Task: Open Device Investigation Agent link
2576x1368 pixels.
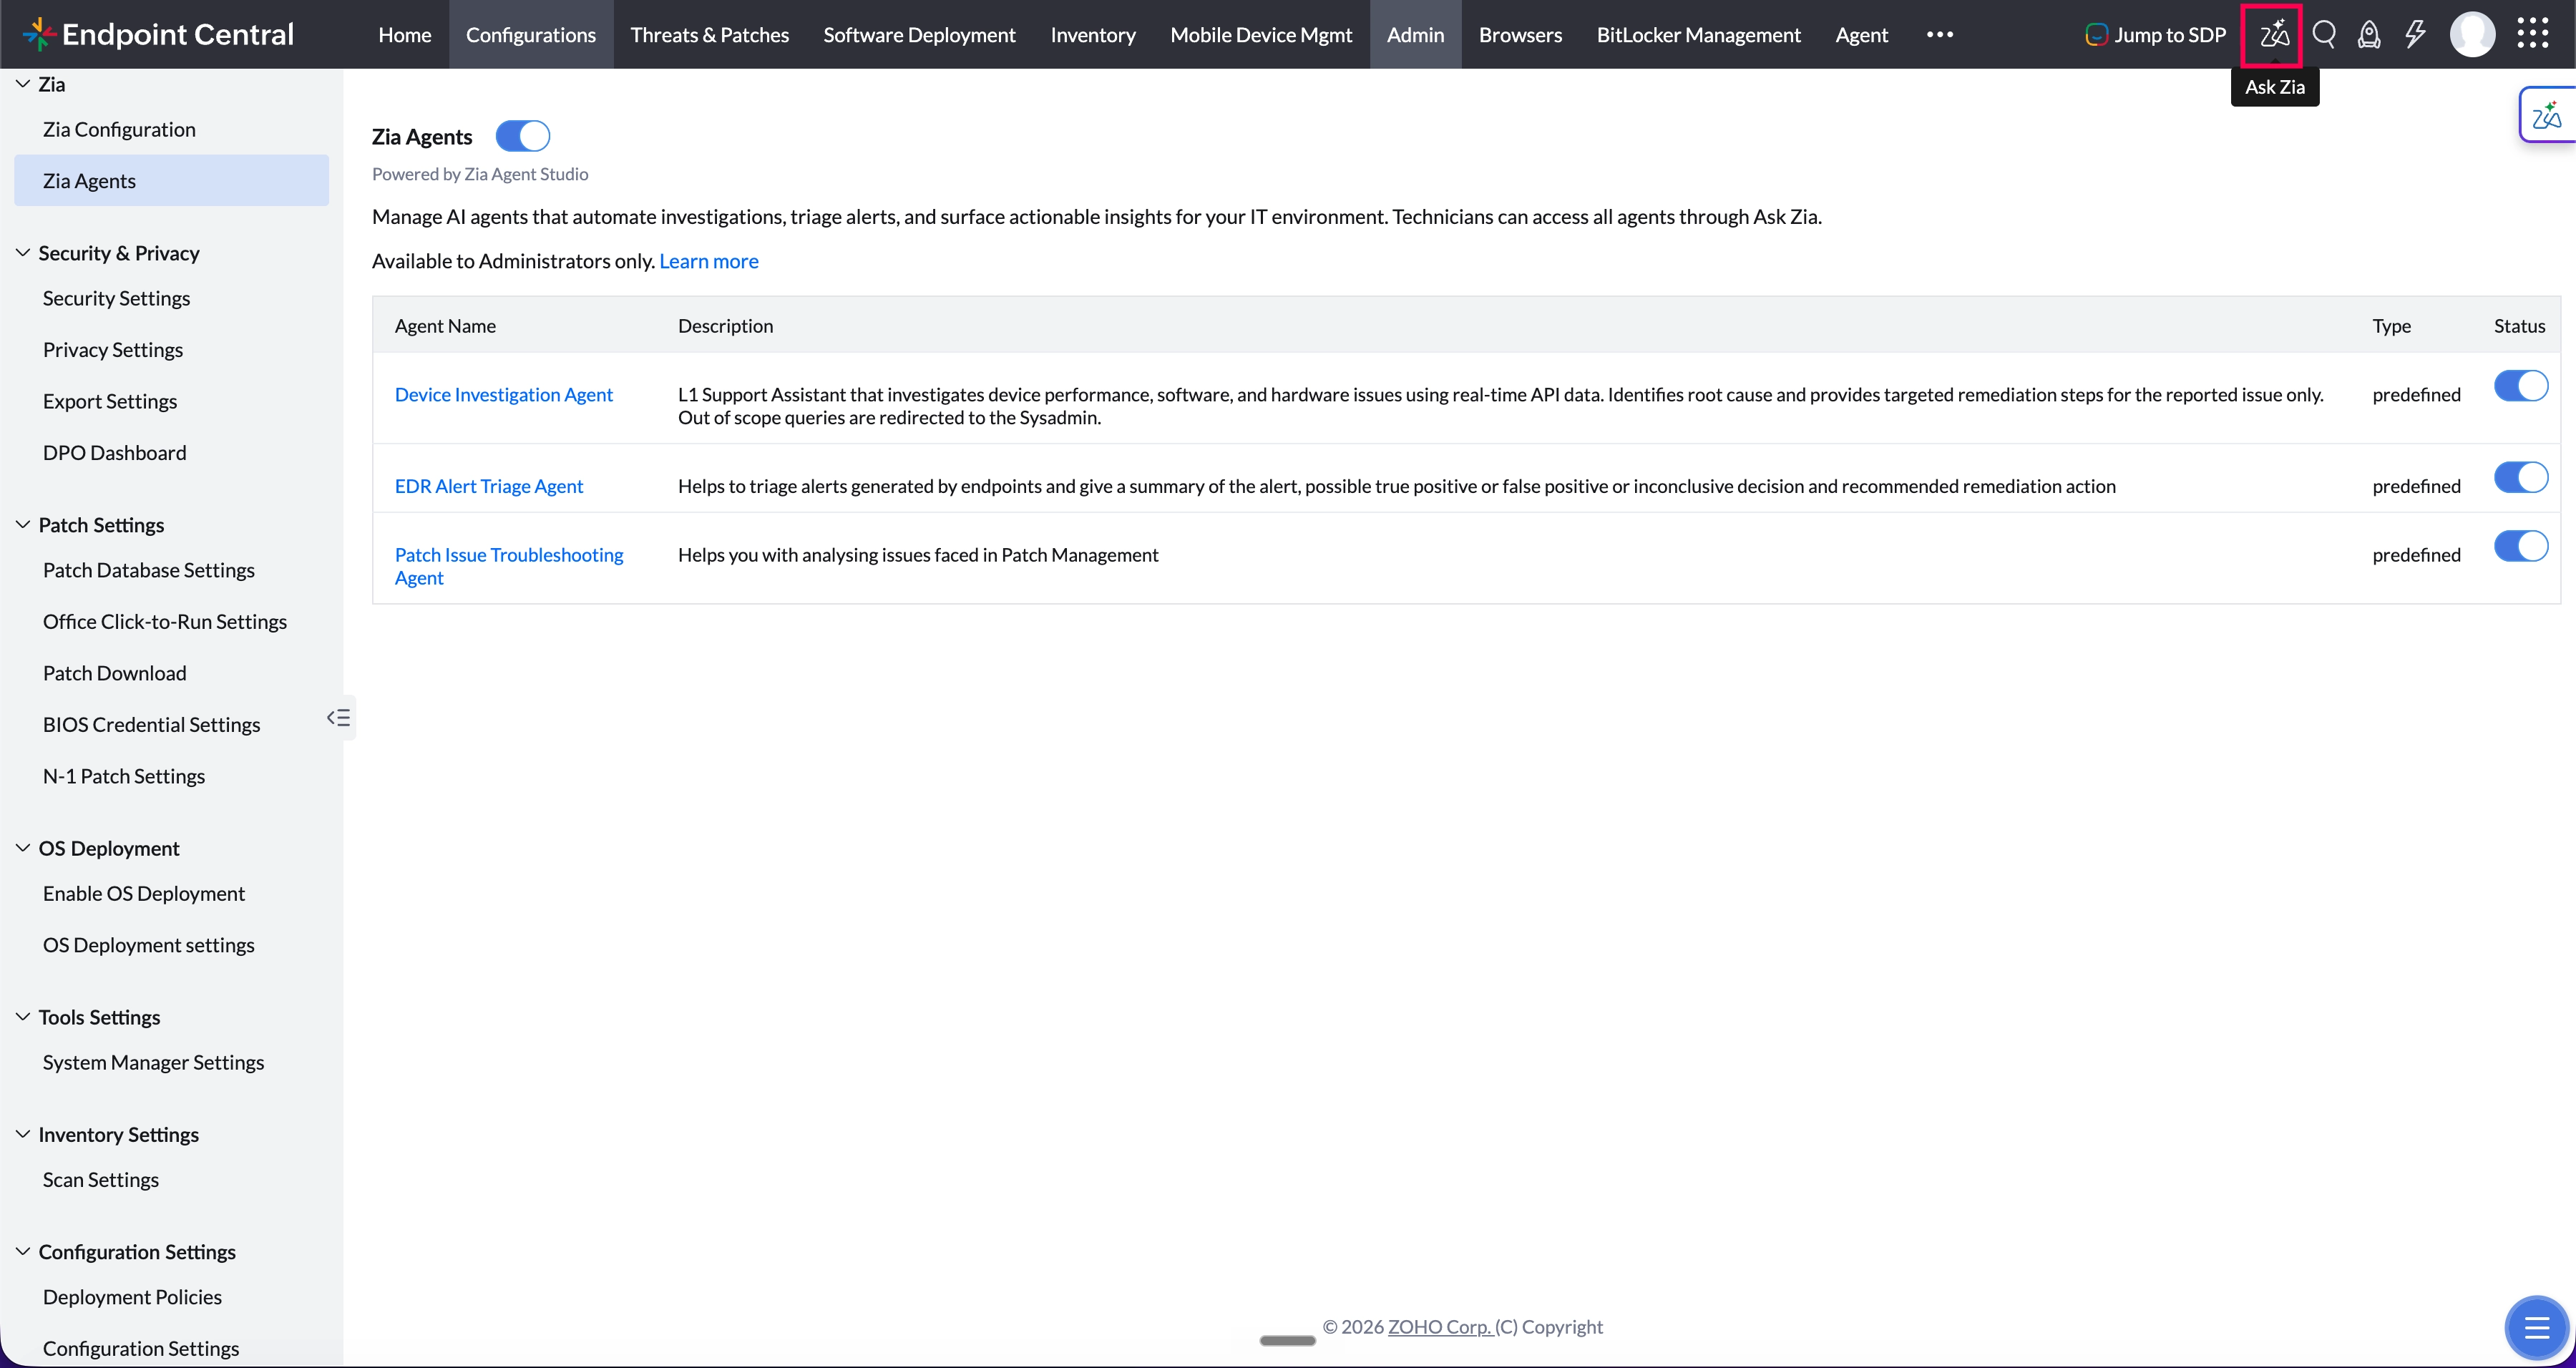Action: point(504,395)
